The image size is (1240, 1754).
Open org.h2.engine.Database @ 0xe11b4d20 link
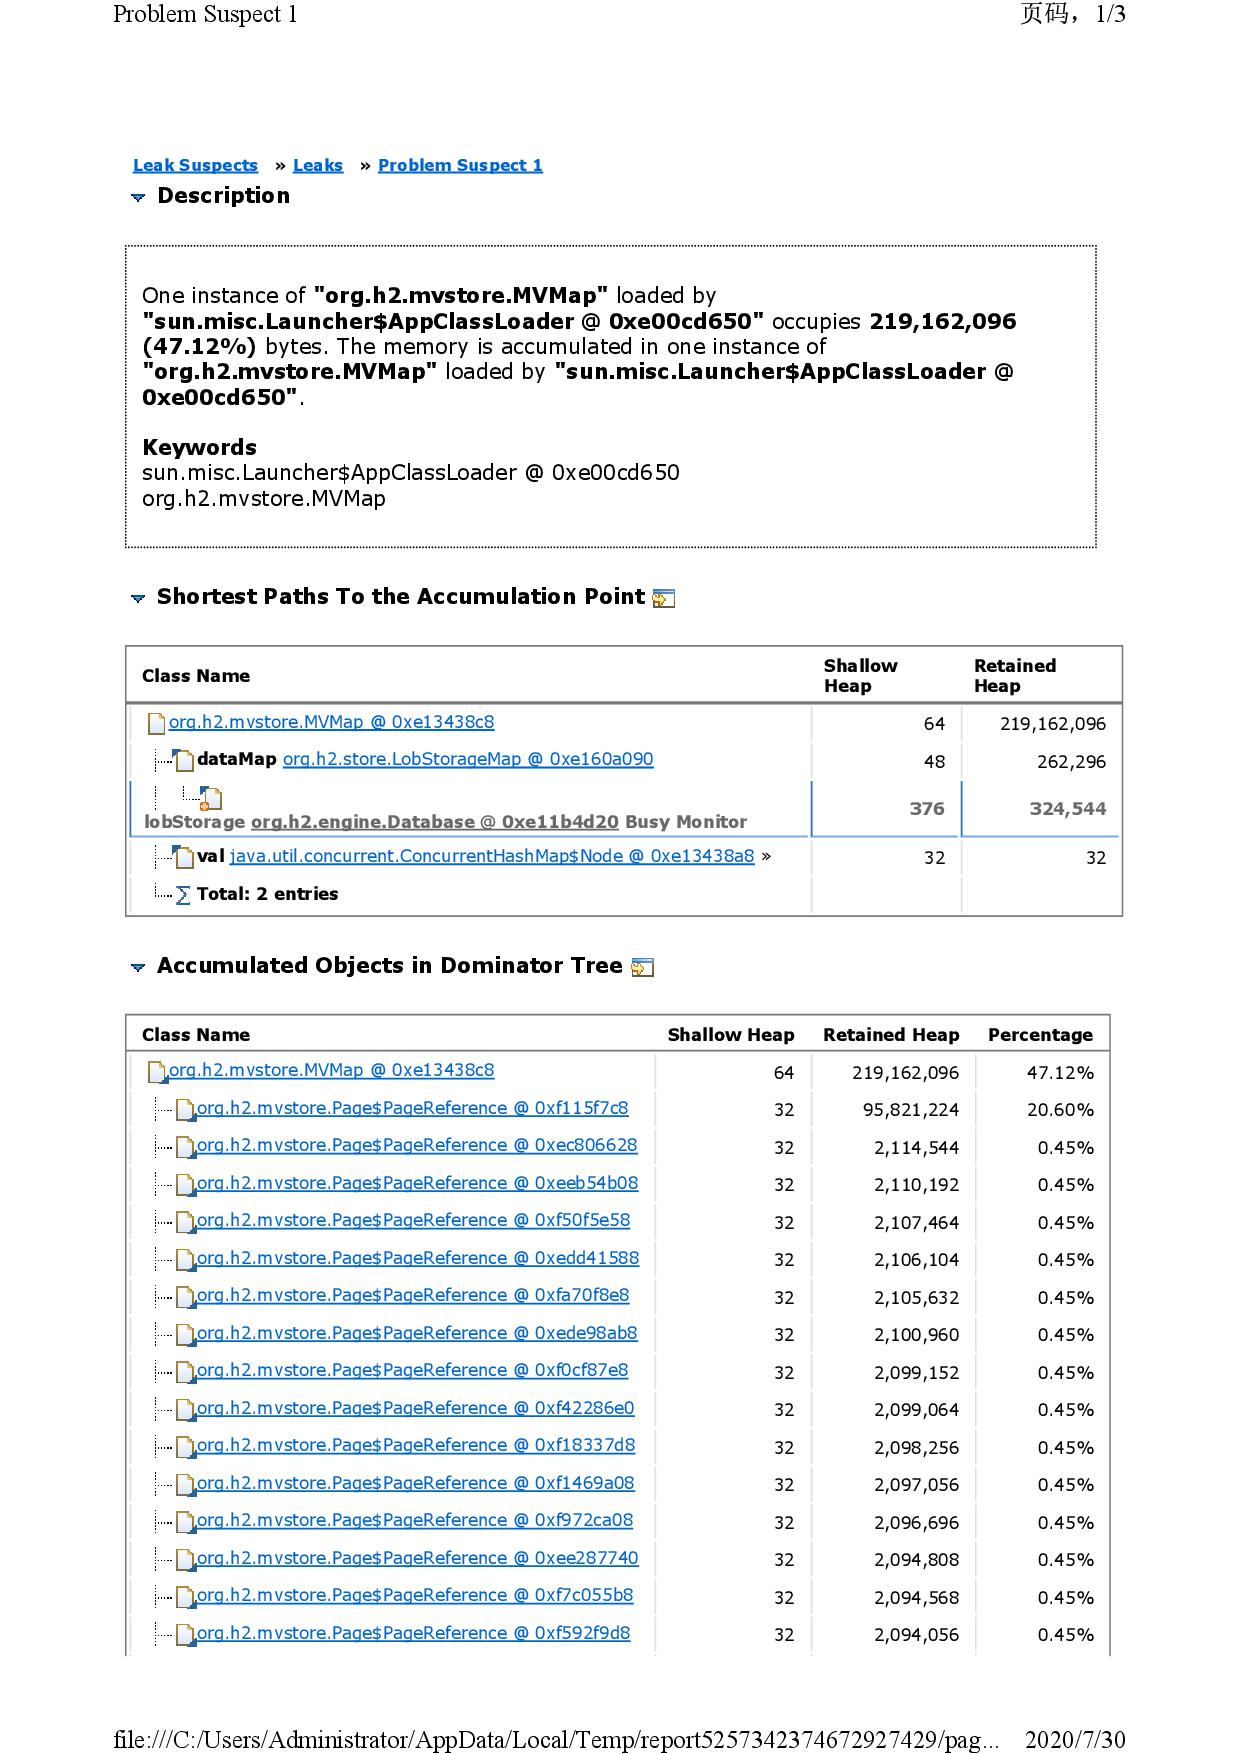click(434, 822)
